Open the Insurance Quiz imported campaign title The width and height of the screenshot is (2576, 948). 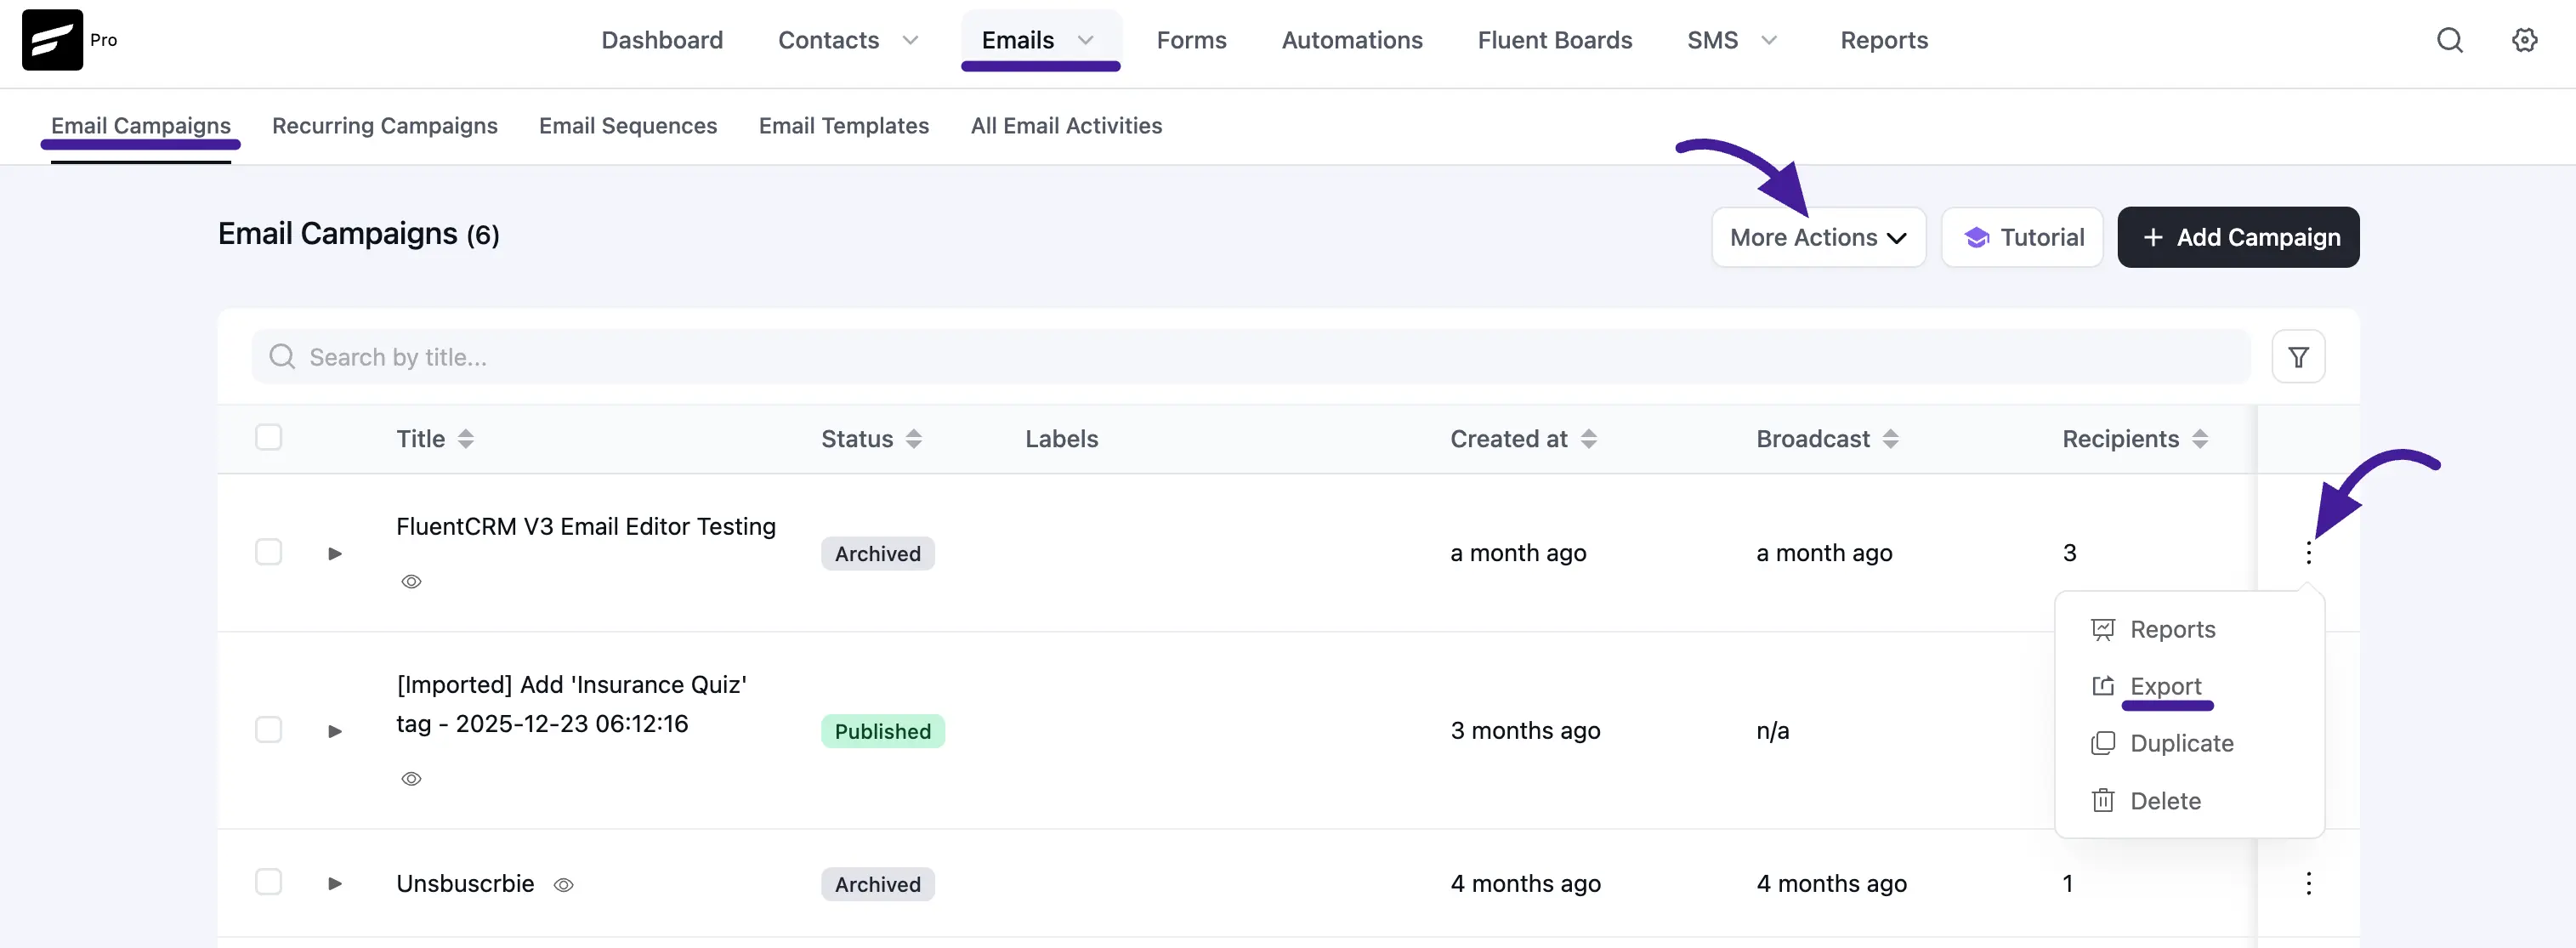coord(571,704)
